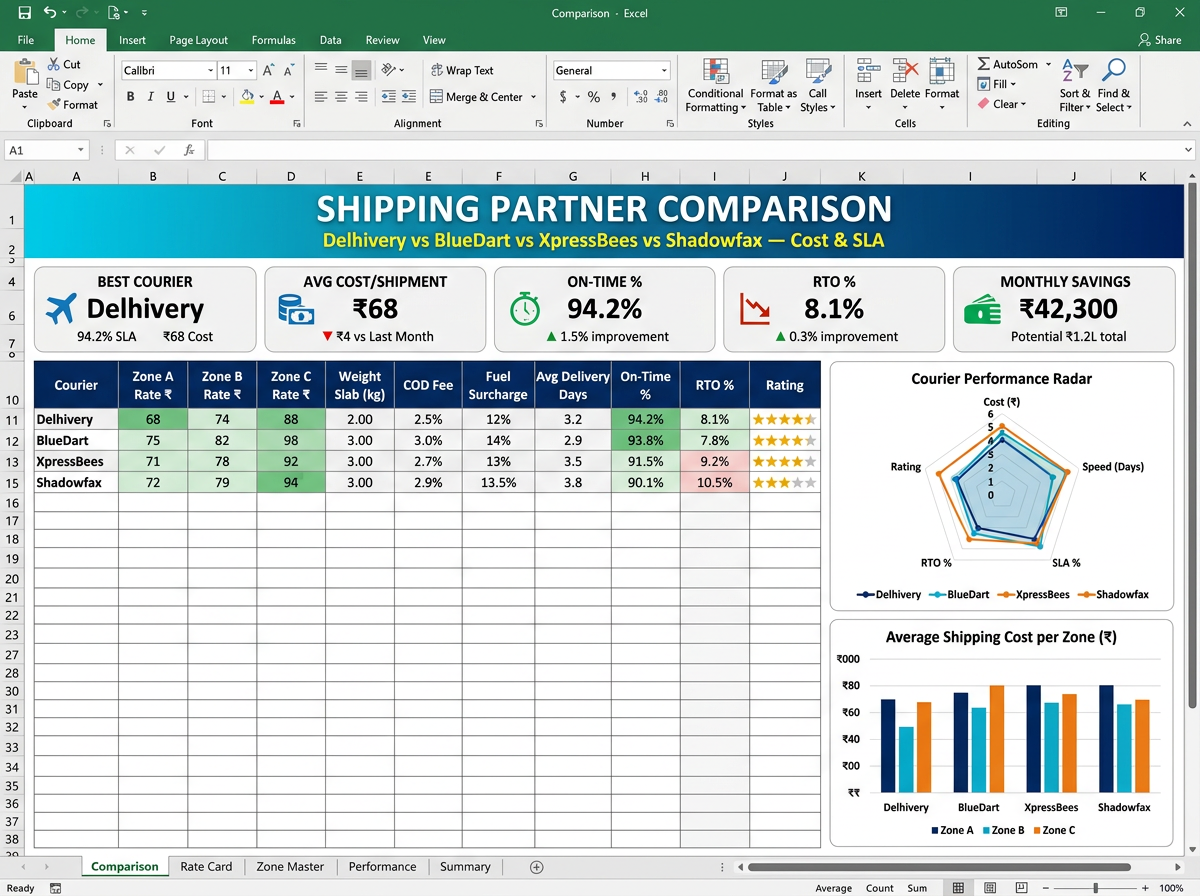
Task: Click the AutoSum sigma button
Action: (x=1008, y=64)
